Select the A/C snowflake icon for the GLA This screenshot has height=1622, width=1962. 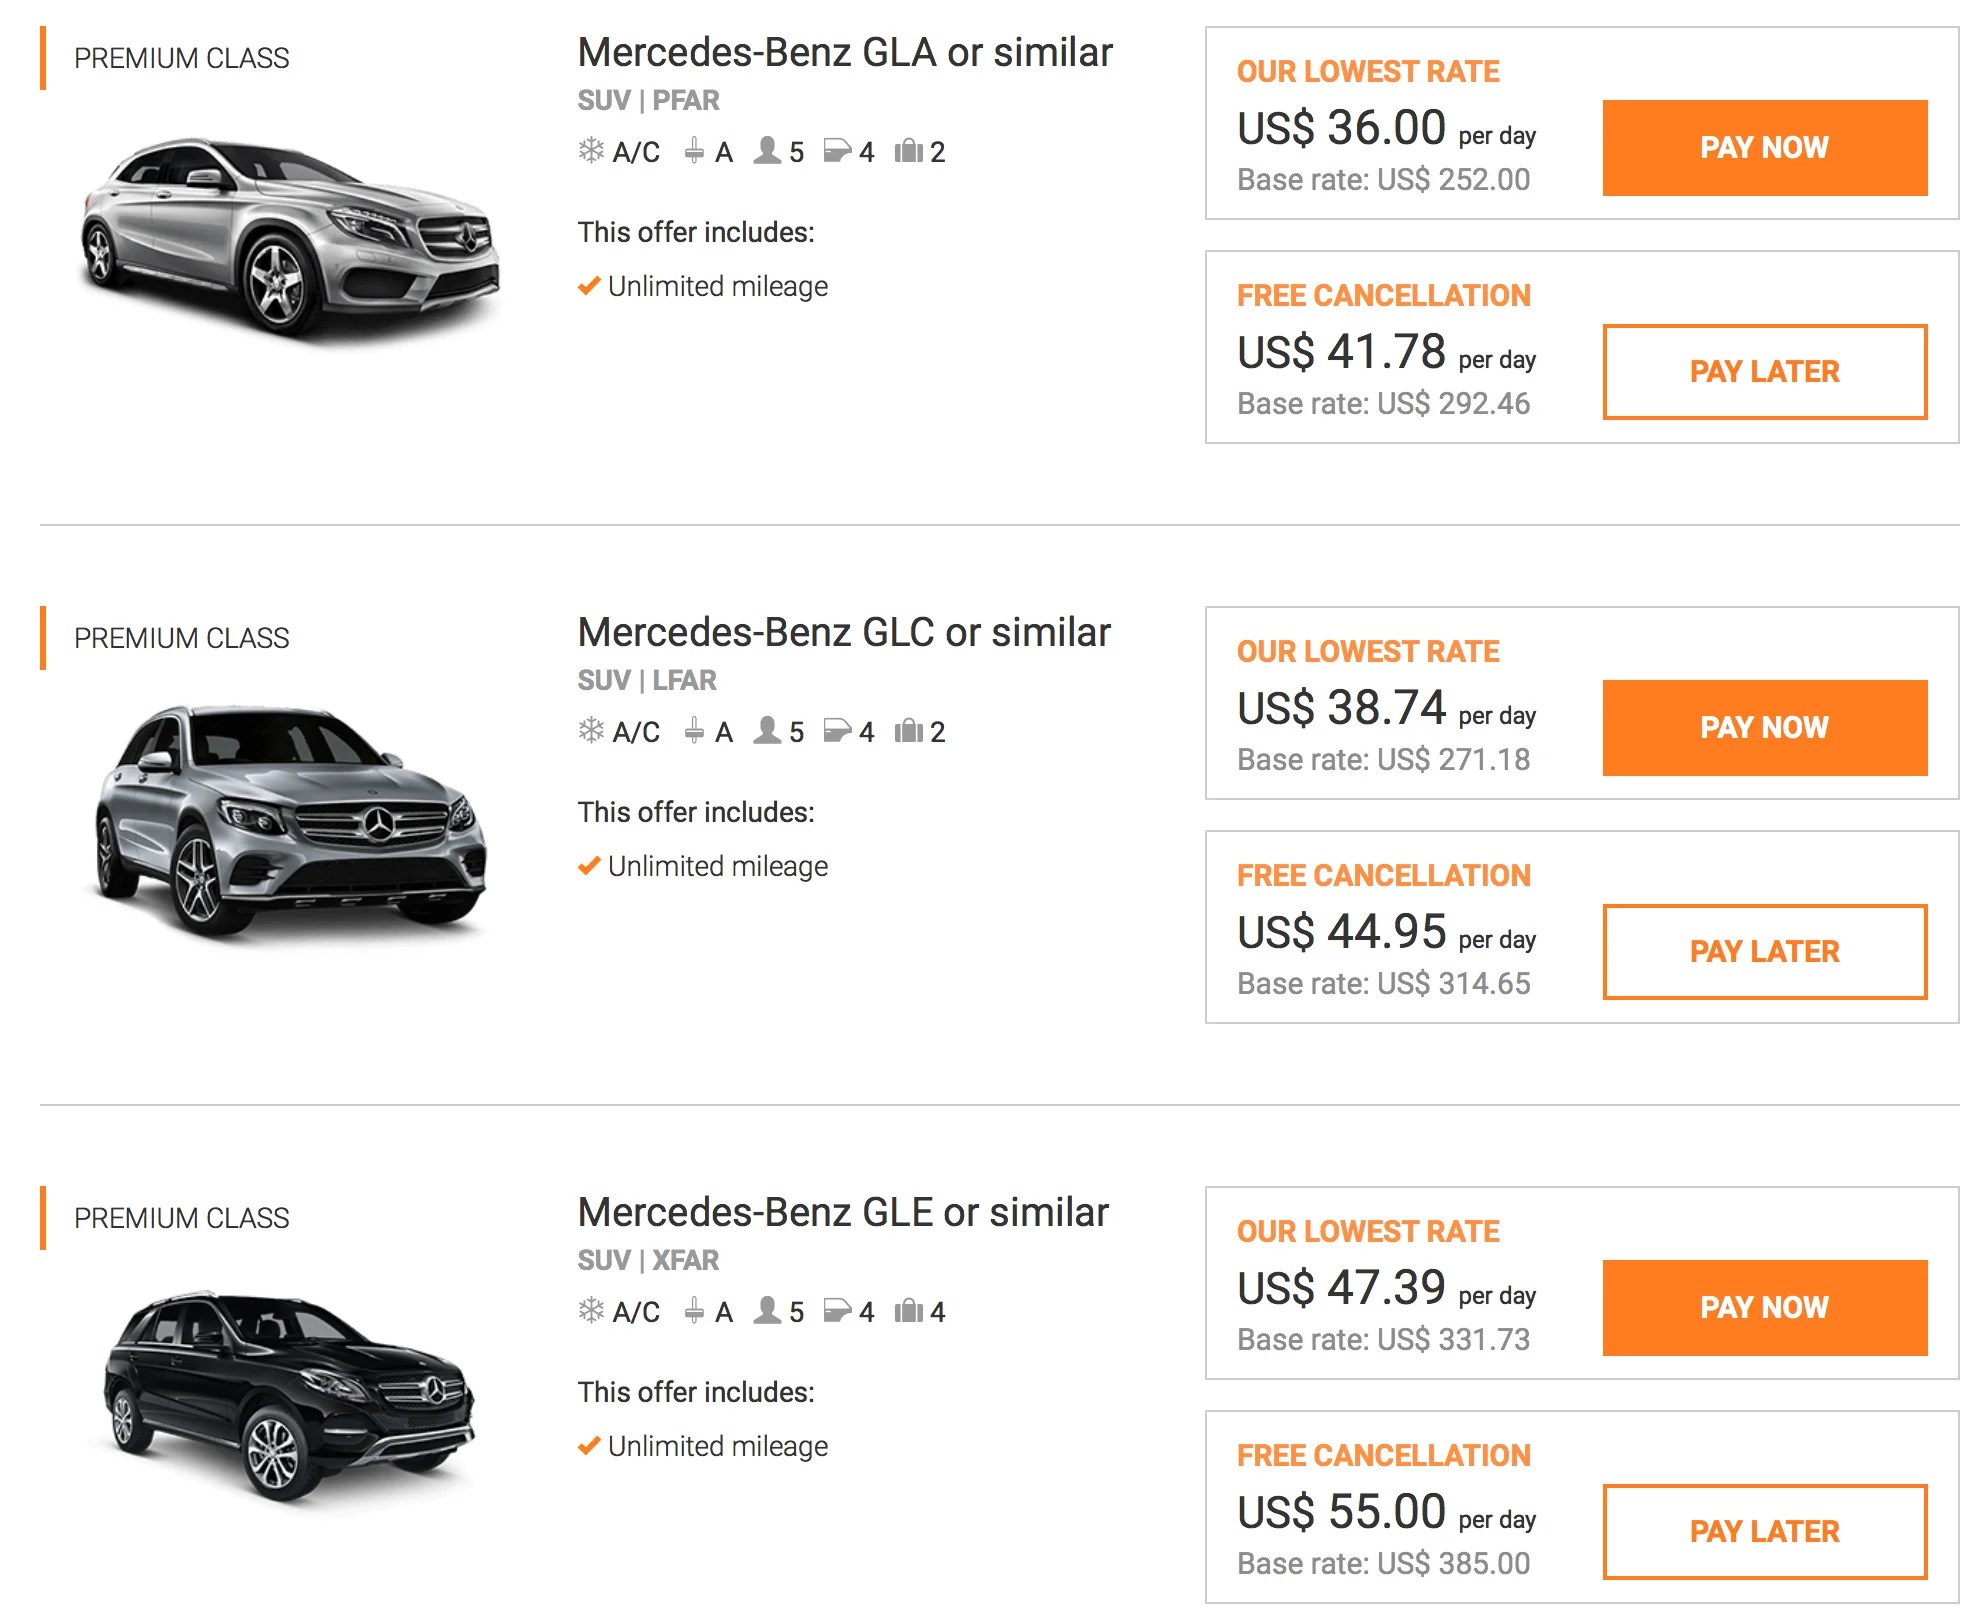click(592, 150)
